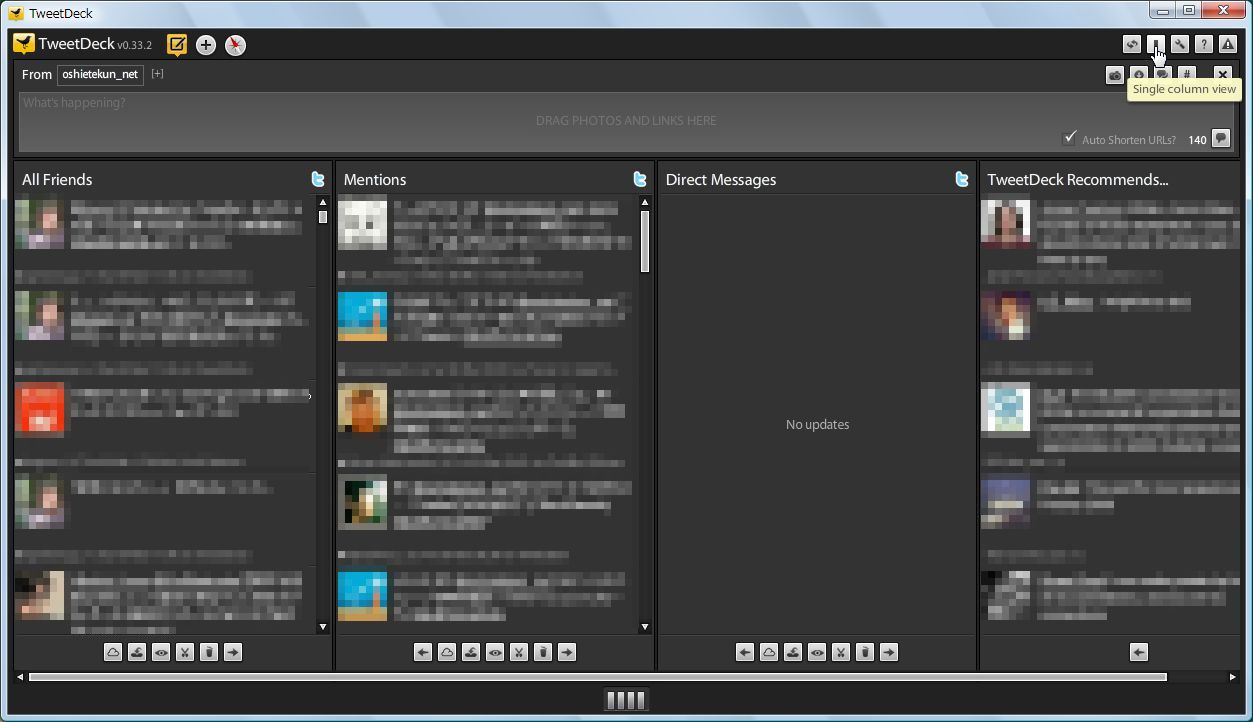Click the eye icon under All Friends column

161,652
